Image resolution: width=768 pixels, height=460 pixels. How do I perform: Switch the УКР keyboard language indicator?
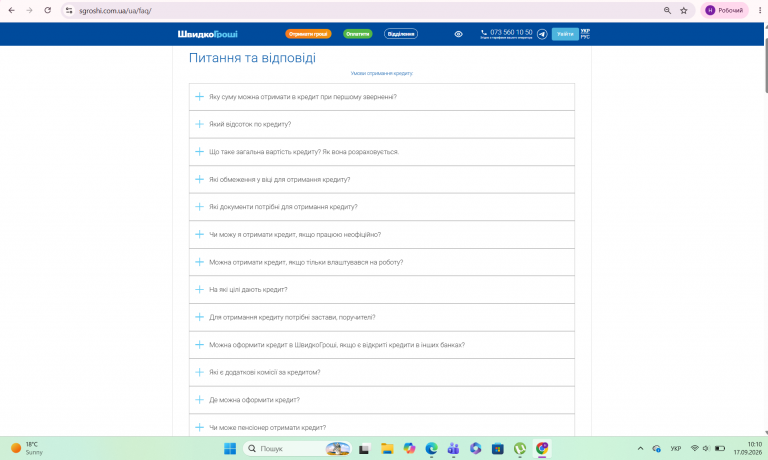pyautogui.click(x=676, y=448)
